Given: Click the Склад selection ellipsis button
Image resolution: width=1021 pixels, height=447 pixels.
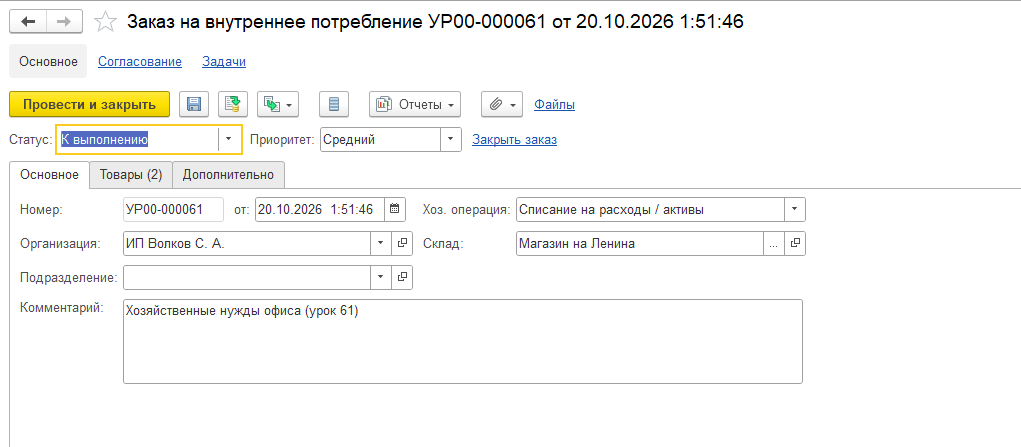Looking at the screenshot, I should click(x=774, y=243).
